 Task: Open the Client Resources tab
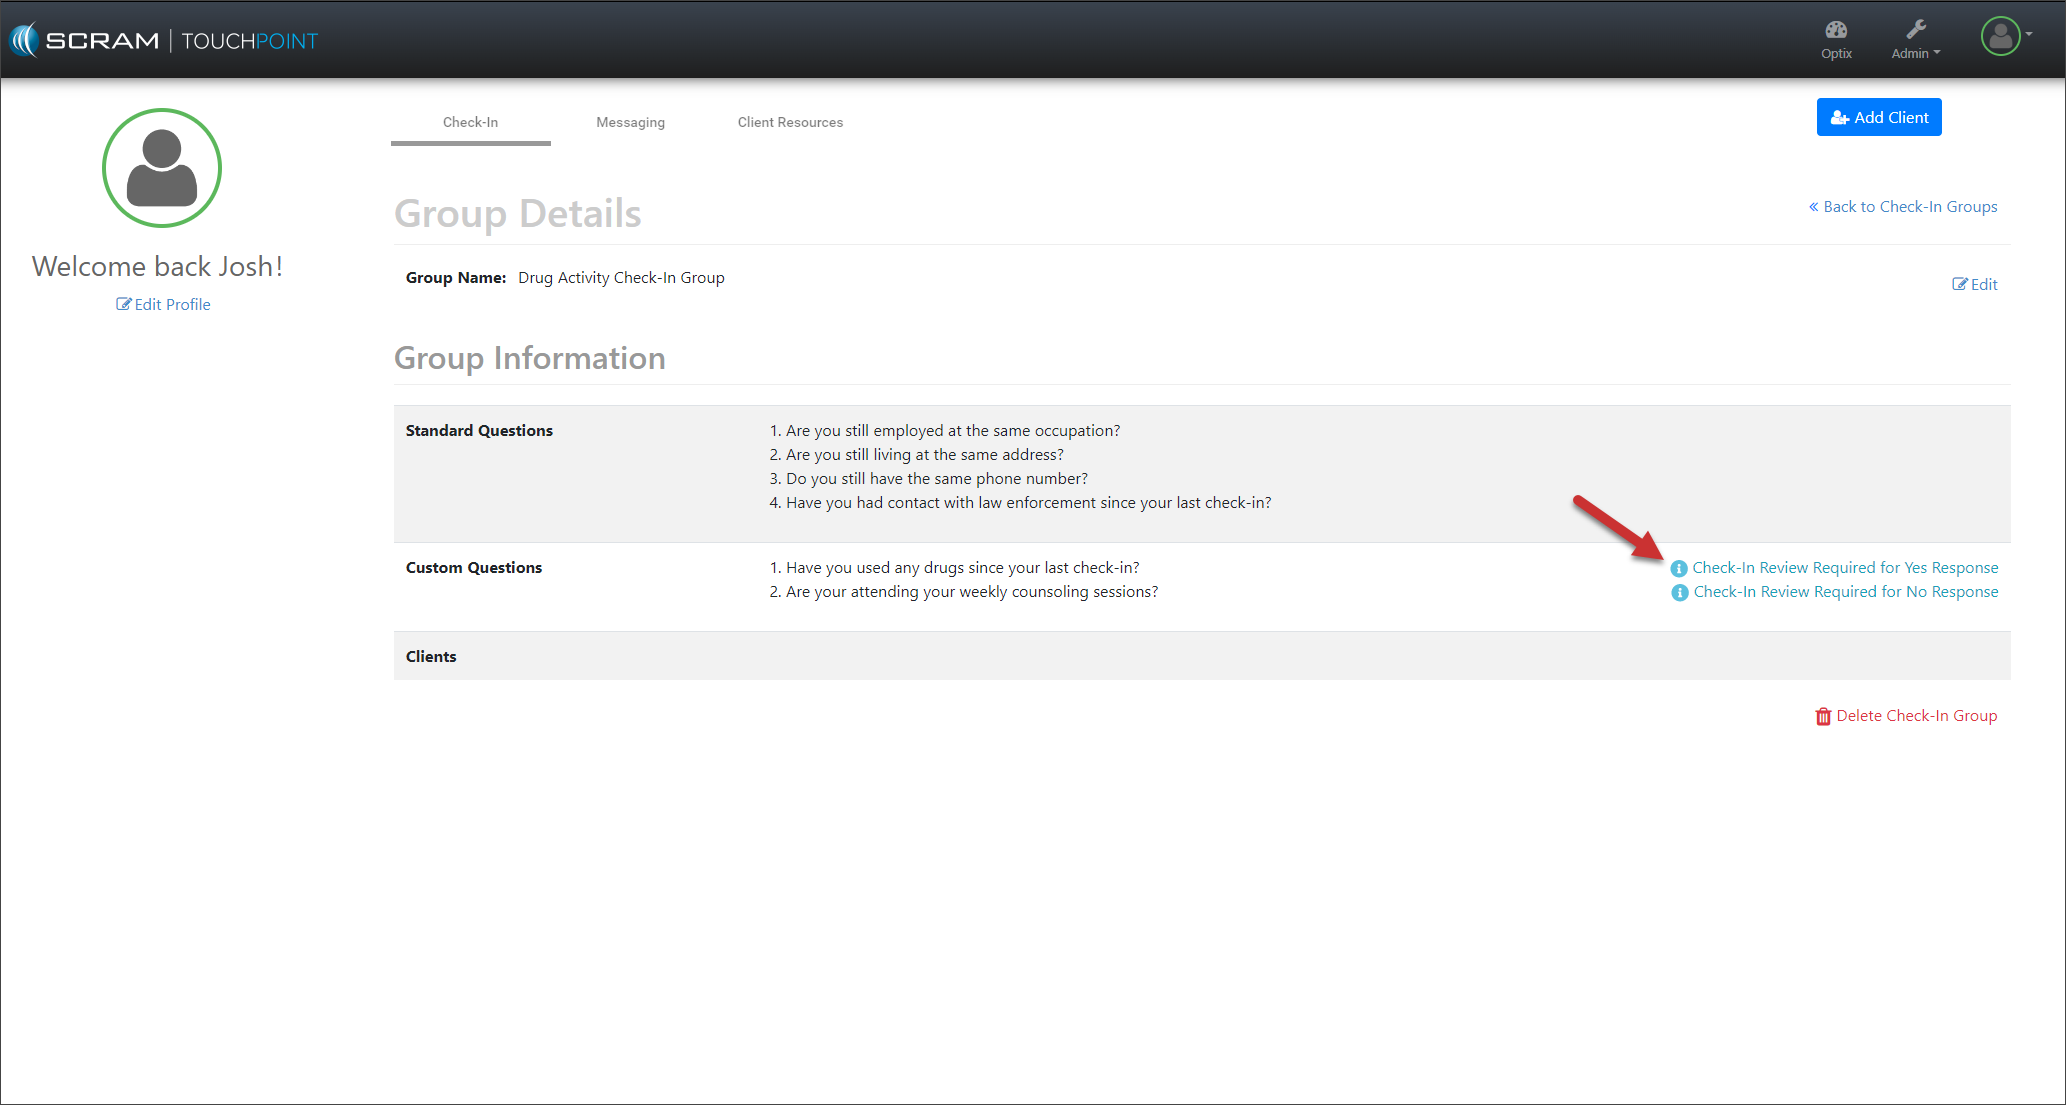(790, 122)
